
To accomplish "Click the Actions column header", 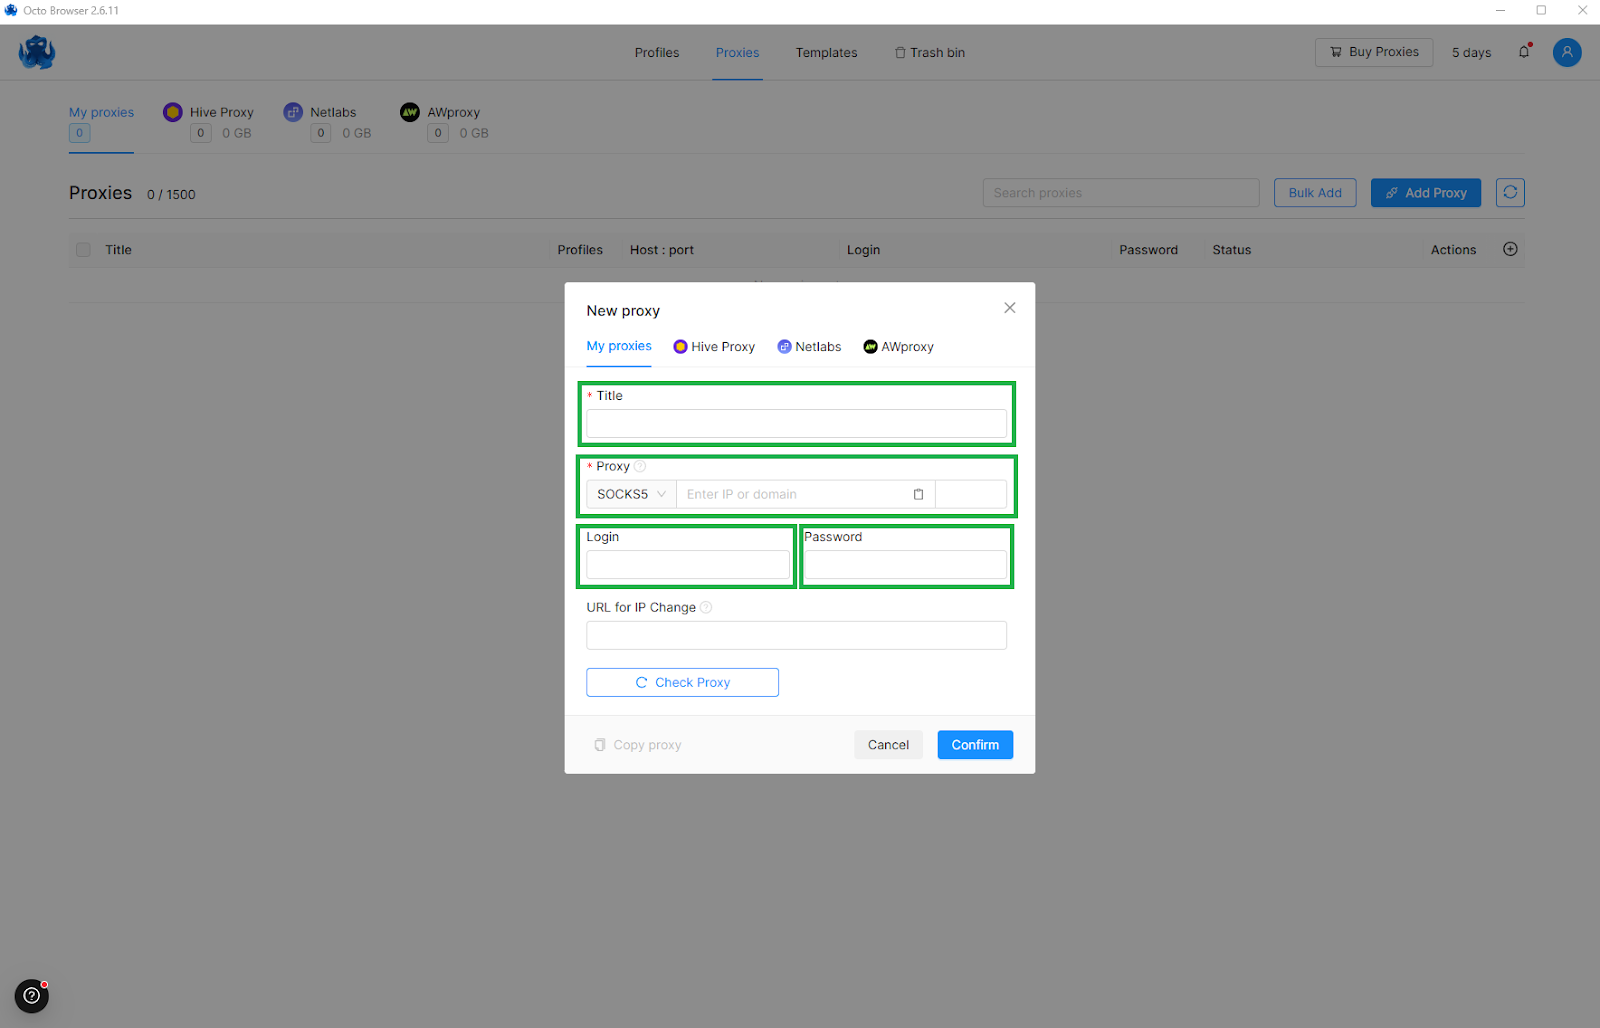I will [x=1453, y=250].
